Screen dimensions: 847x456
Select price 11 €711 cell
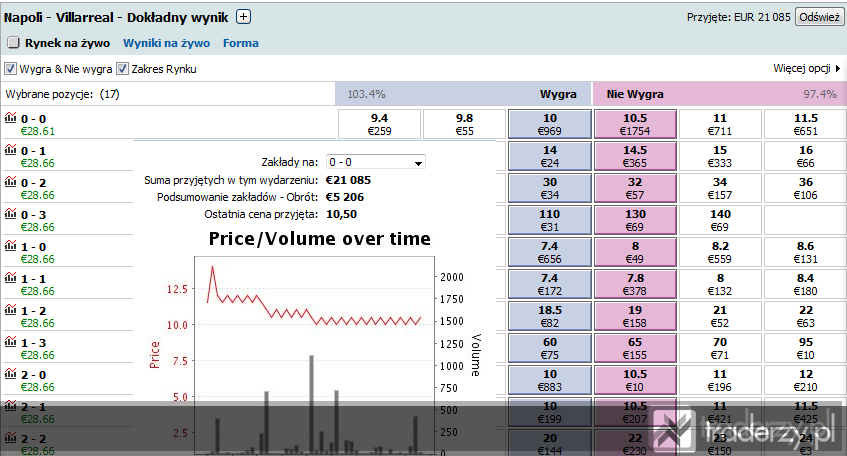pyautogui.click(x=720, y=124)
